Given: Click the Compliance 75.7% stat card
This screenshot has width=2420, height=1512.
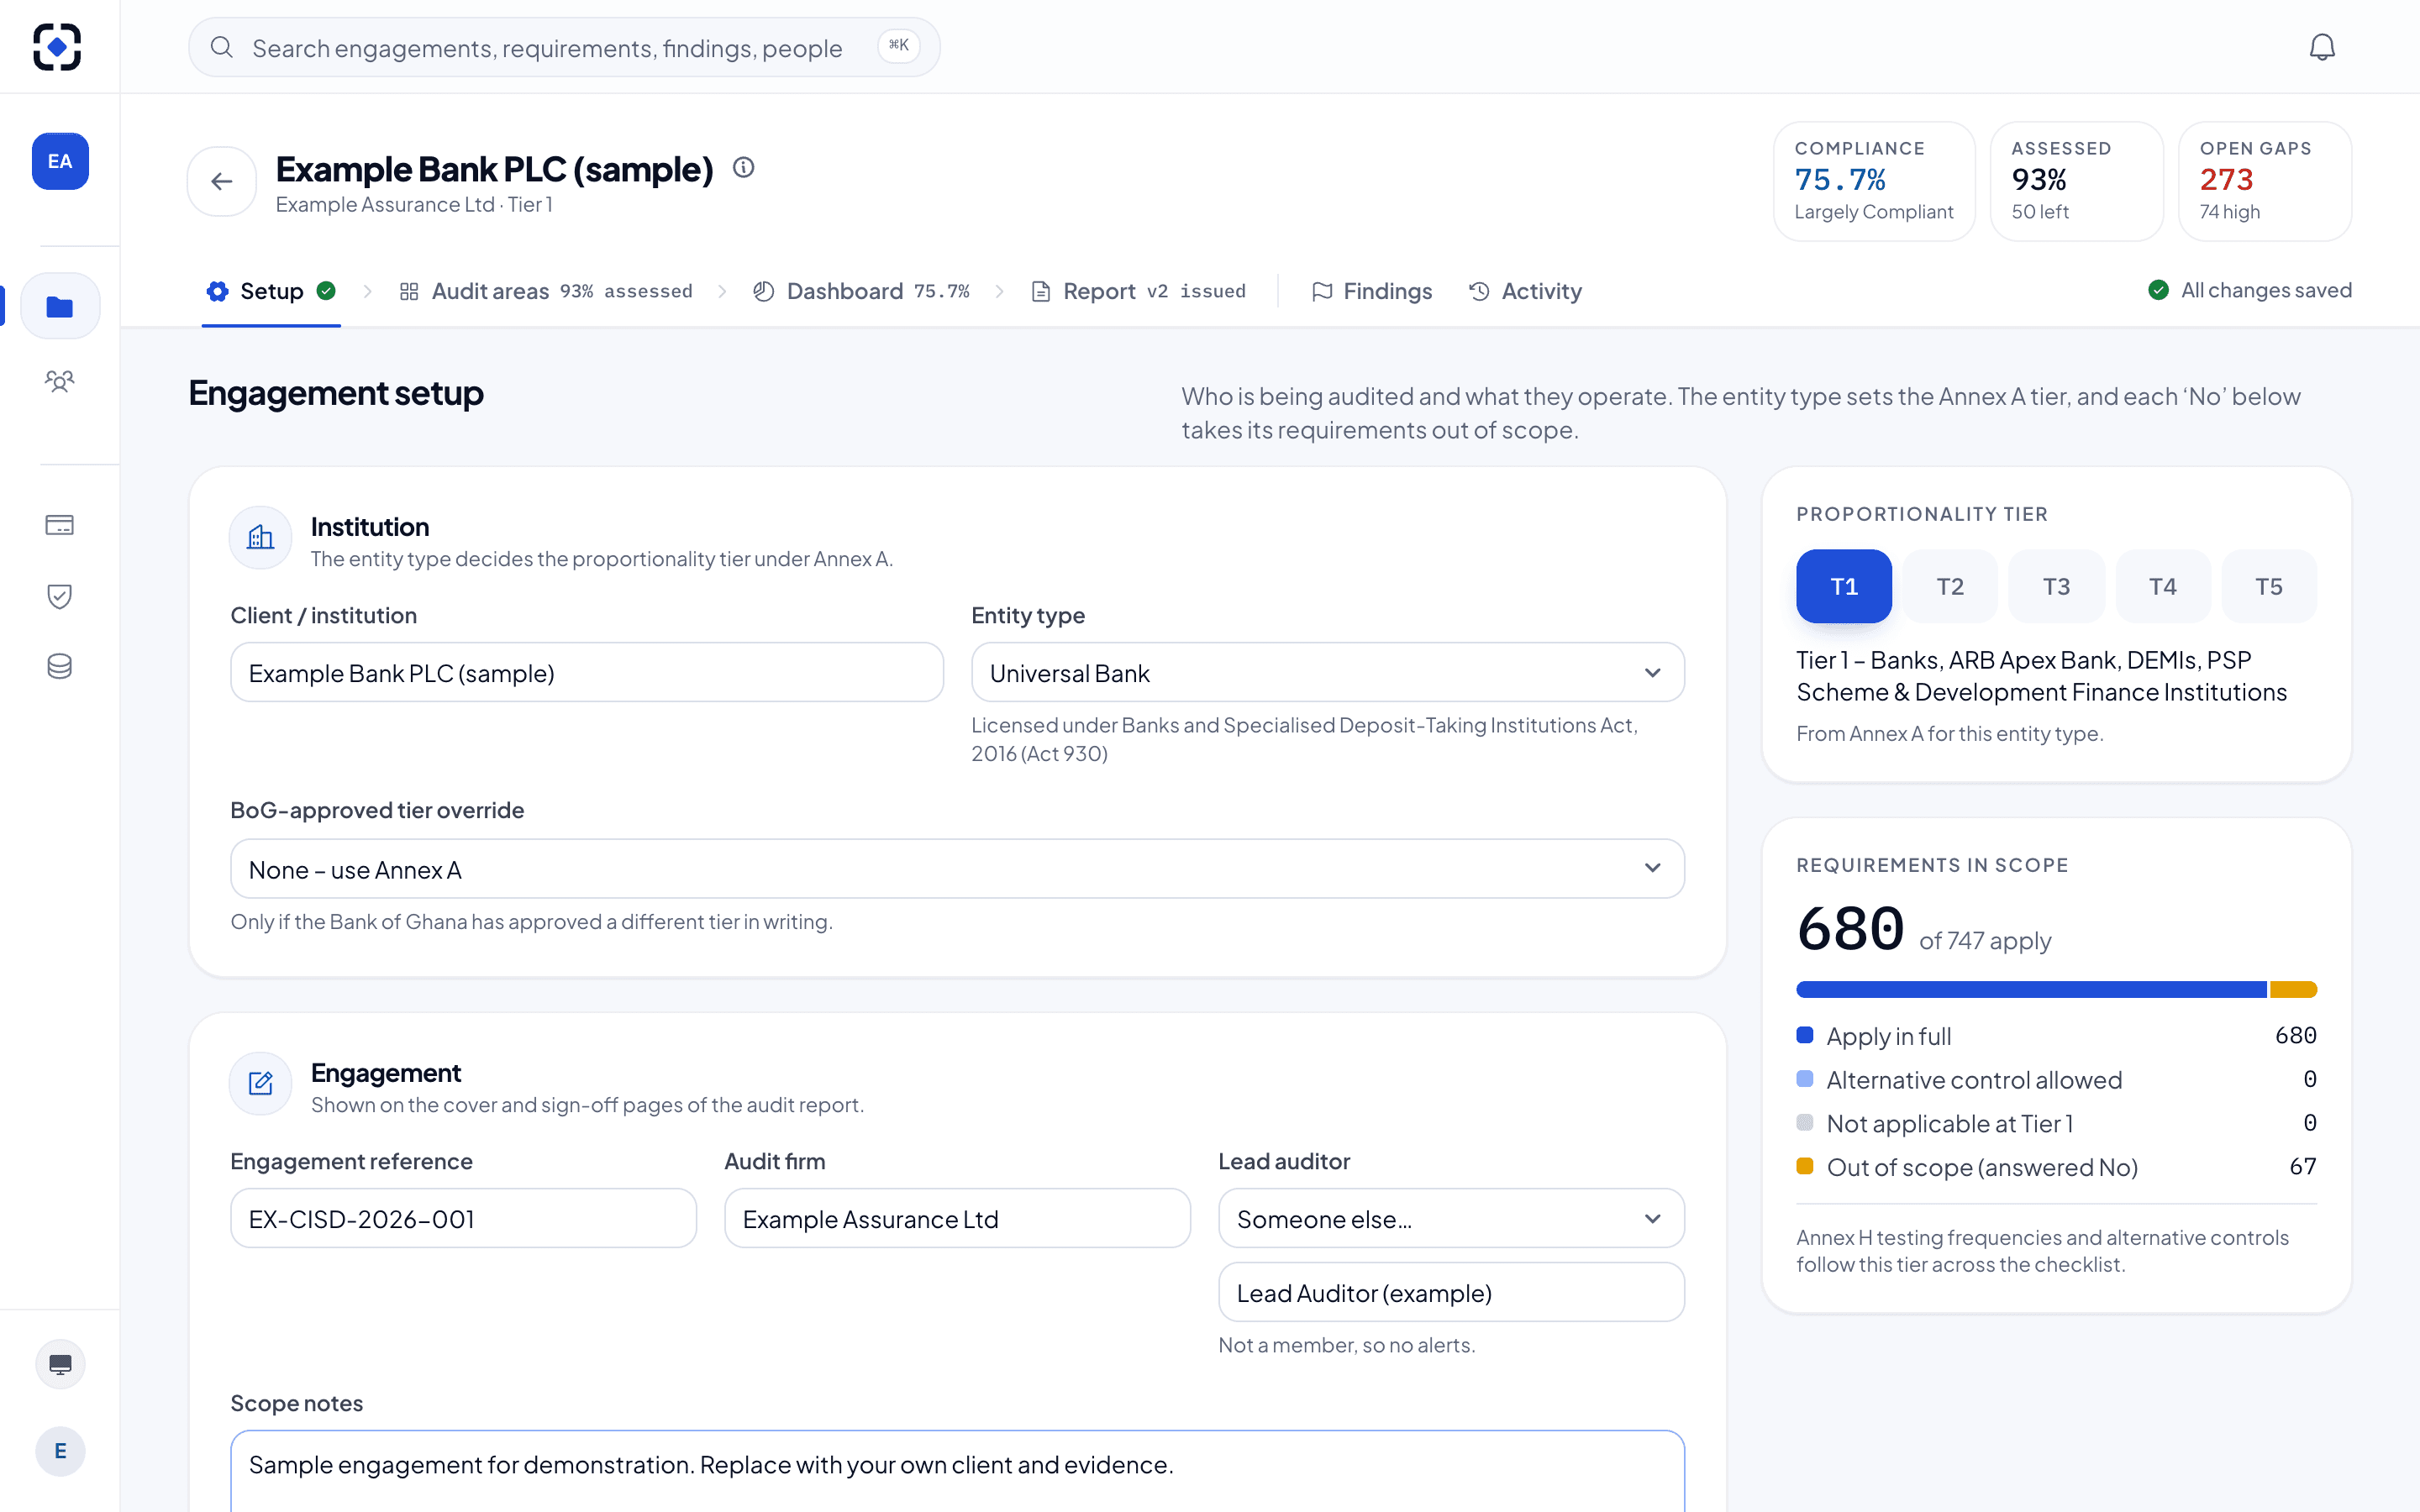Looking at the screenshot, I should (1874, 181).
